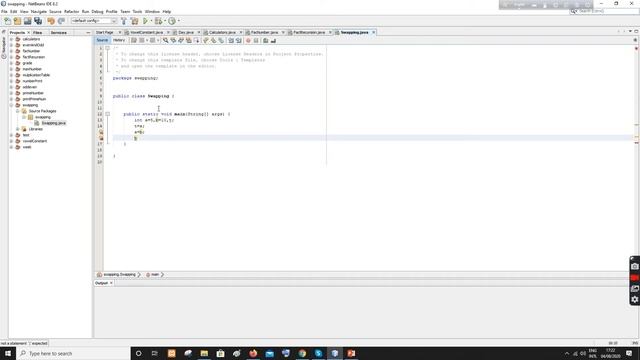Open PowerPoint from the taskbar

[351, 353]
